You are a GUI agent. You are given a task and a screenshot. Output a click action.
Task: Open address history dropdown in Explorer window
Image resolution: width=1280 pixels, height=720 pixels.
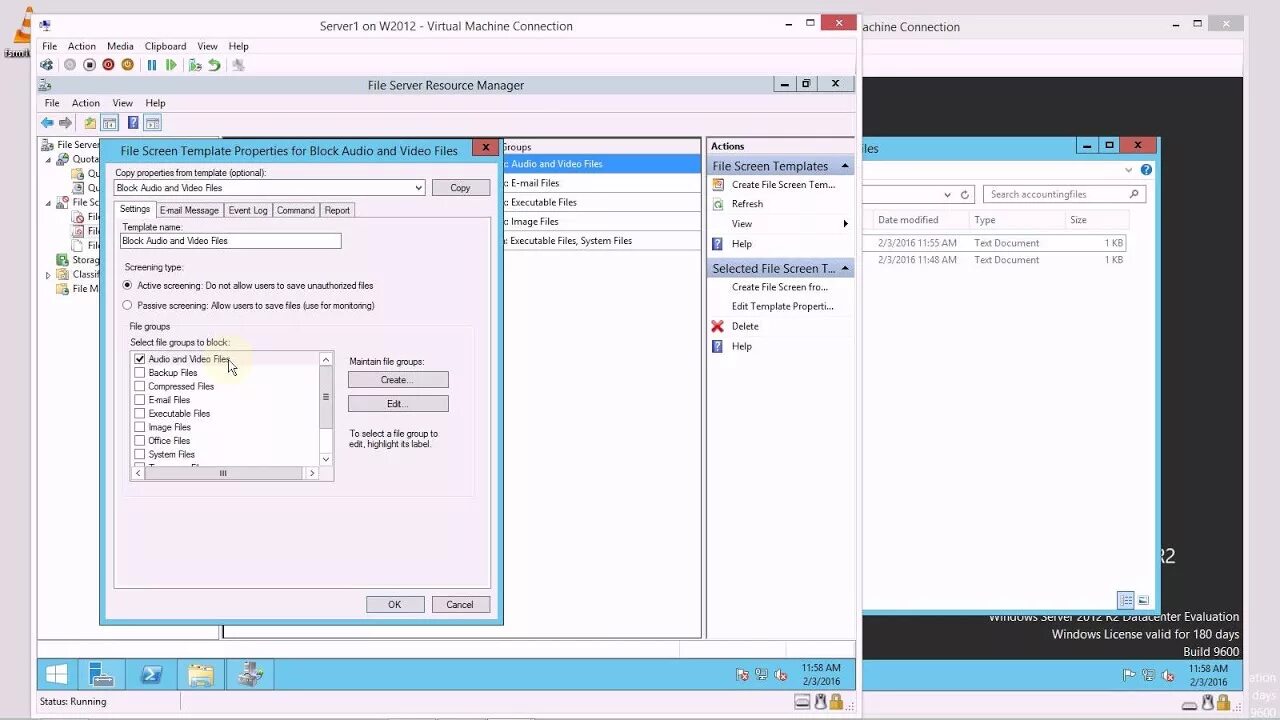pyautogui.click(x=947, y=194)
